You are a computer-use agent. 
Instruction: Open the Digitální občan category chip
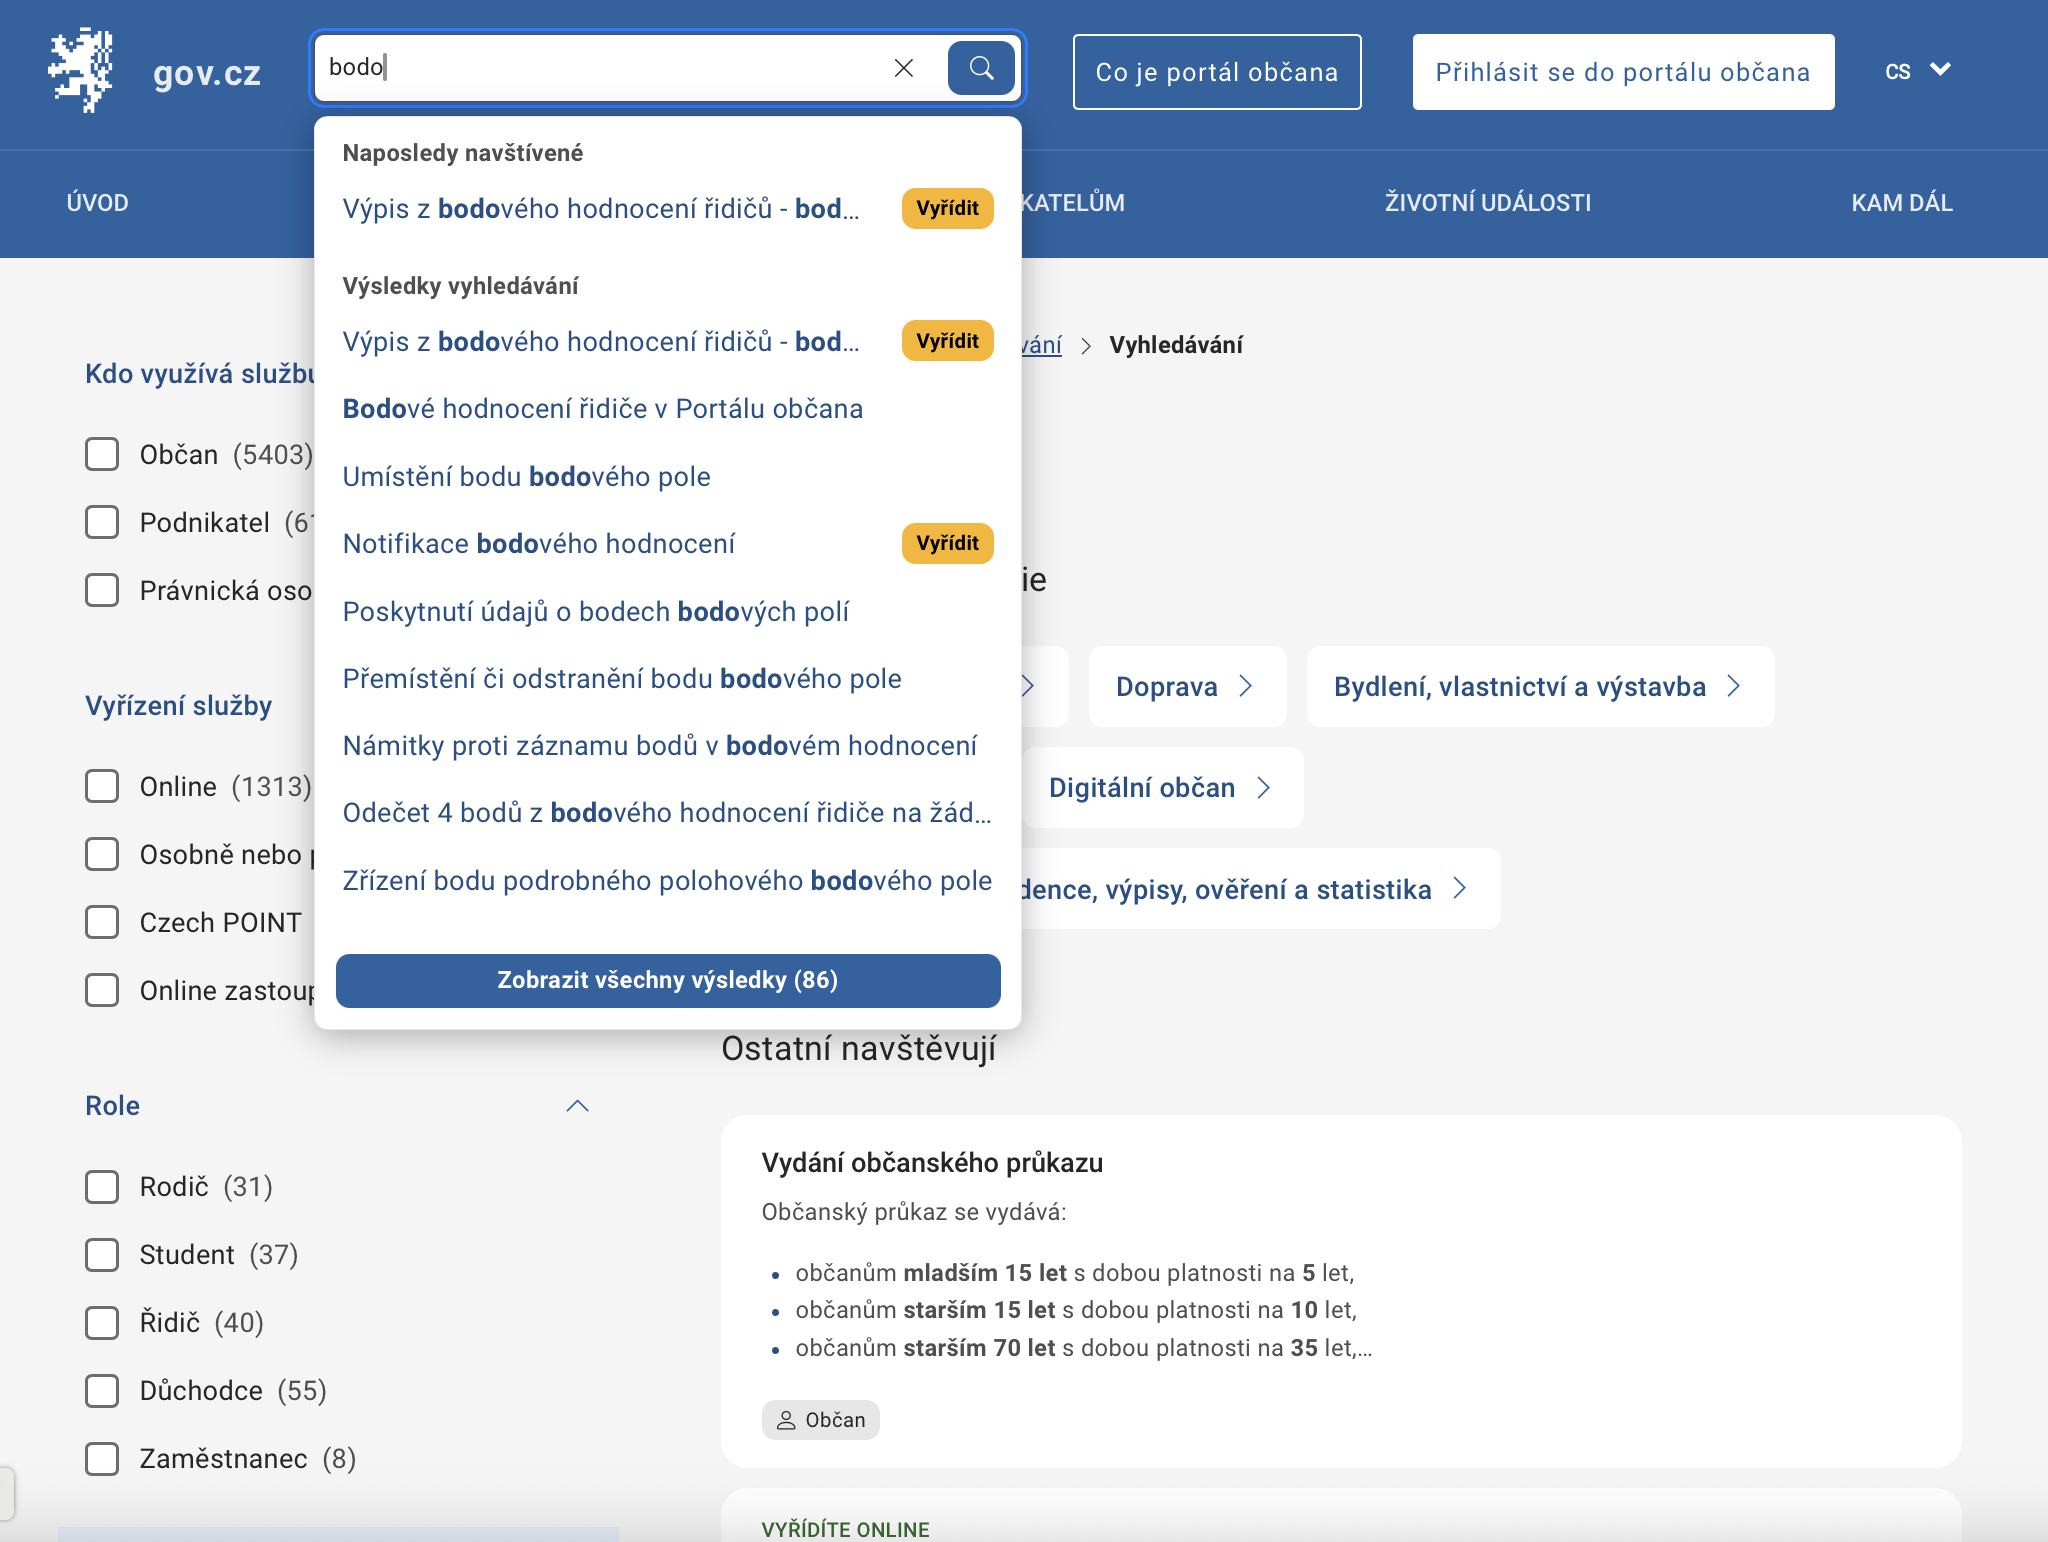(x=1164, y=788)
